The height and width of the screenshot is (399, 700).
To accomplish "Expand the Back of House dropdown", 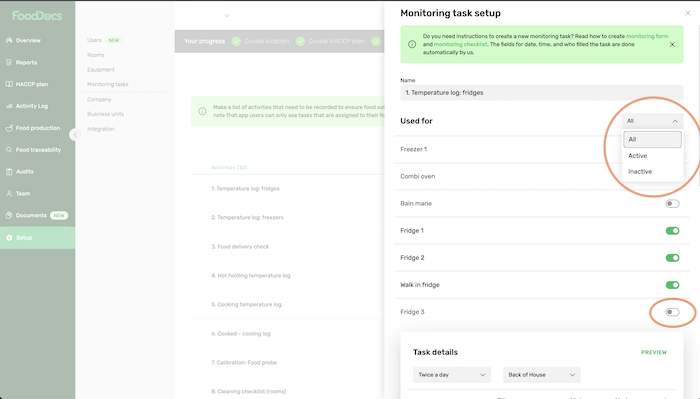I will pyautogui.click(x=542, y=375).
